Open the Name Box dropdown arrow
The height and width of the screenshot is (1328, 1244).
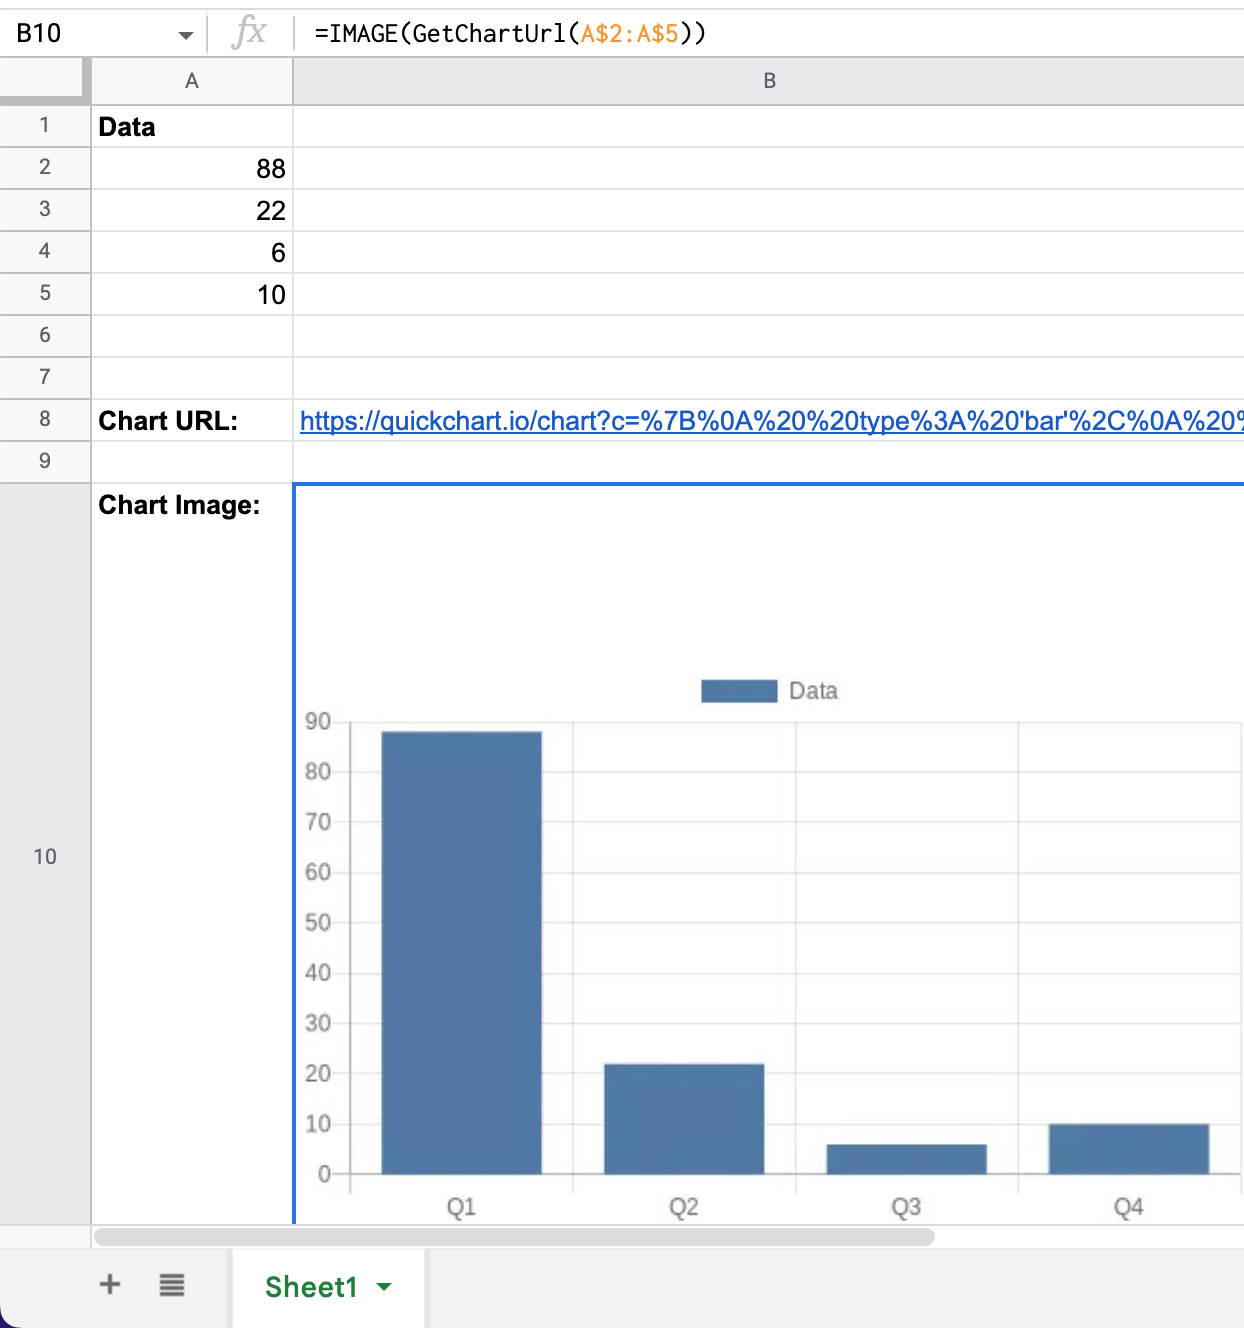(x=185, y=35)
